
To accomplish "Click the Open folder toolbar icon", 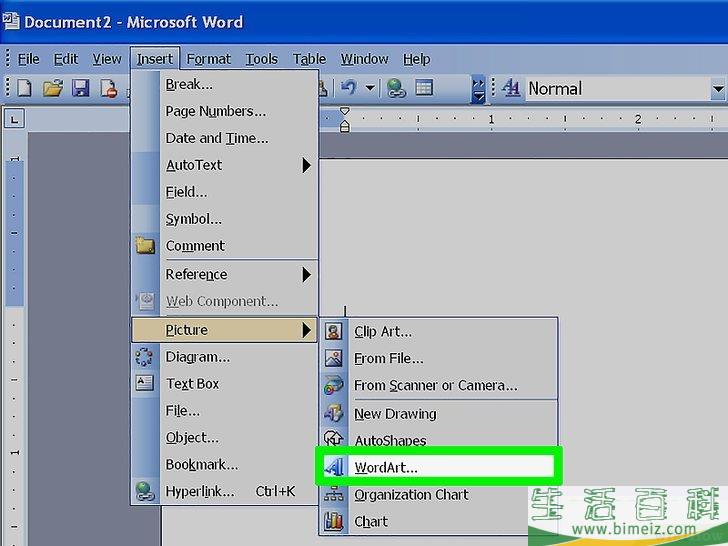I will 53,88.
